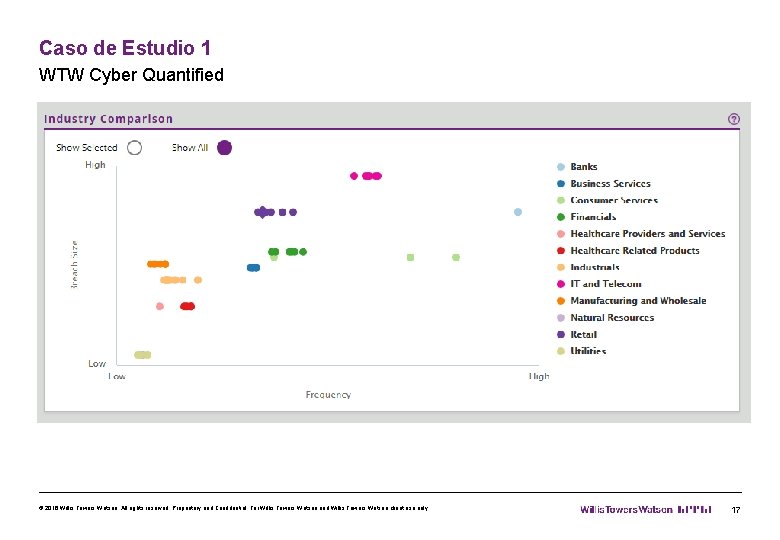This screenshot has height=540, width=780.
Task: Click the Business Services legend dot
Action: coord(561,183)
